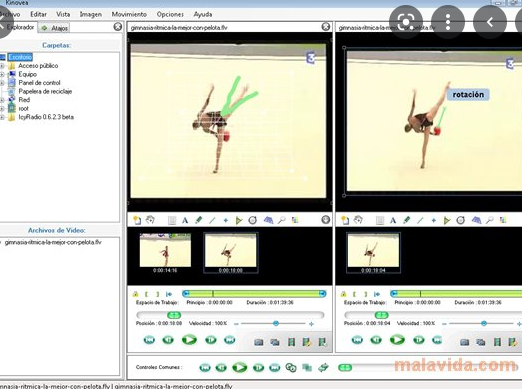Expand the IcyRadio 0.6.2.3 beta folder
Image resolution: width=522 pixels, height=389 pixels.
2,117
